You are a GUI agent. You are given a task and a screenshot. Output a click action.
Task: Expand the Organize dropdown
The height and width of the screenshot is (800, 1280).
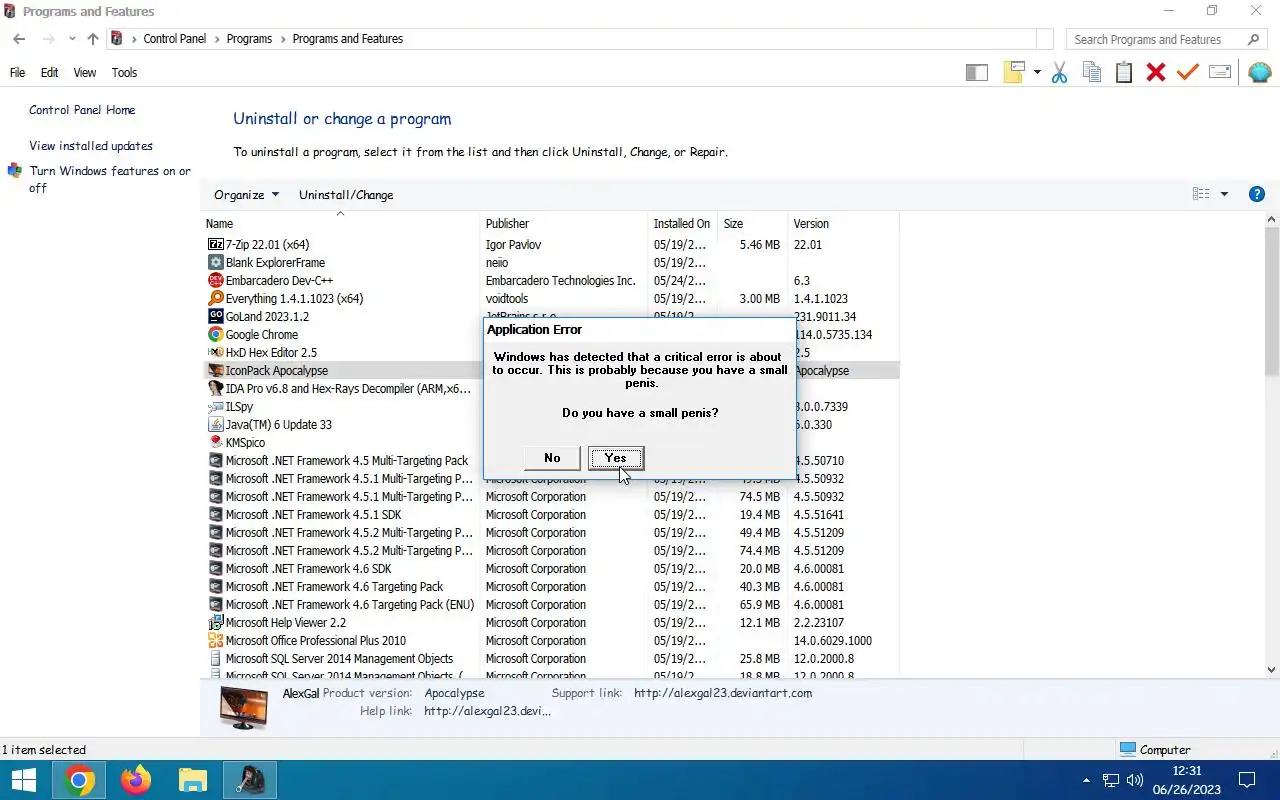tap(246, 194)
